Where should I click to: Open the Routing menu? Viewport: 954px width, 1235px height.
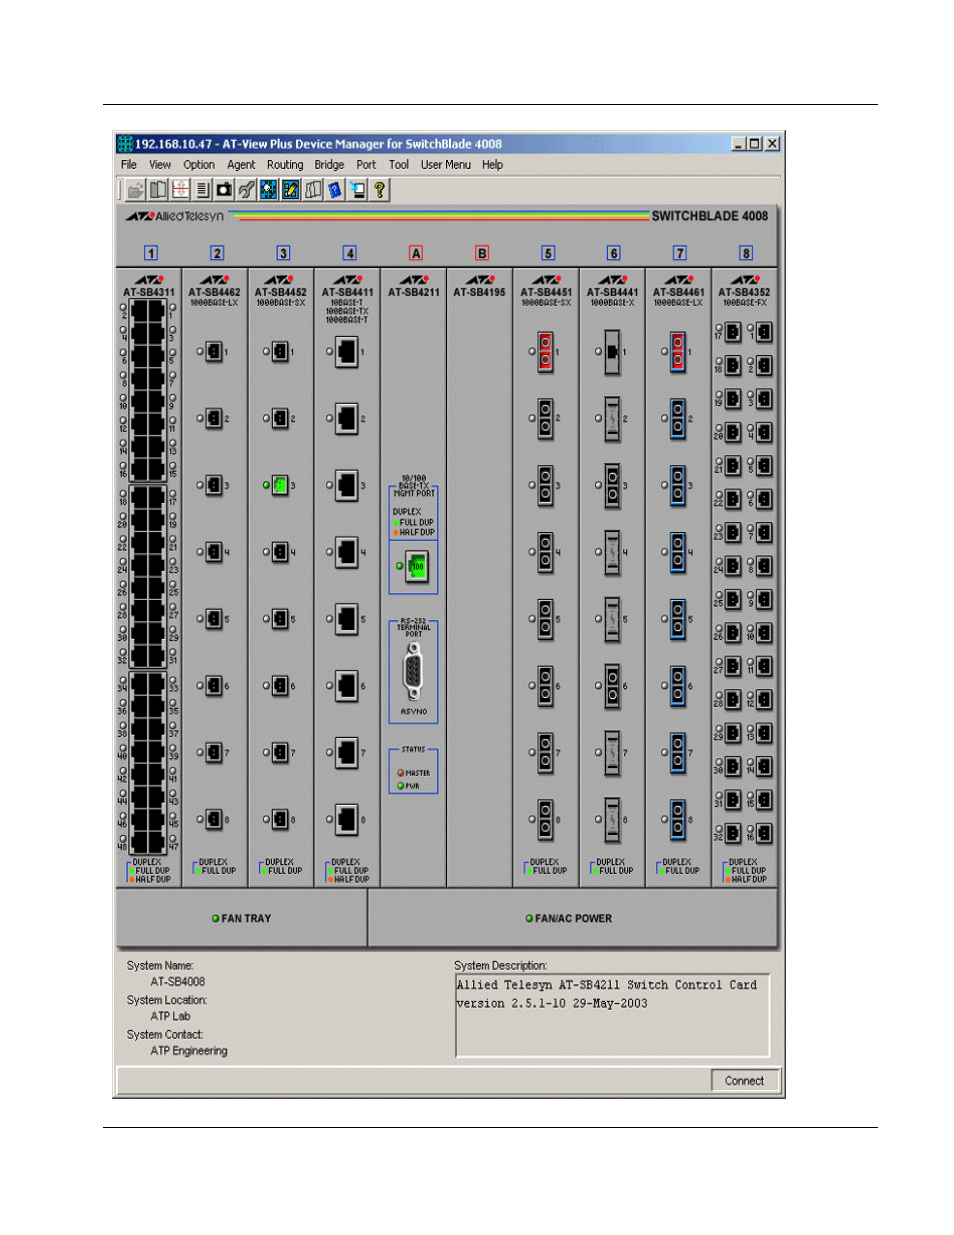pos(285,165)
